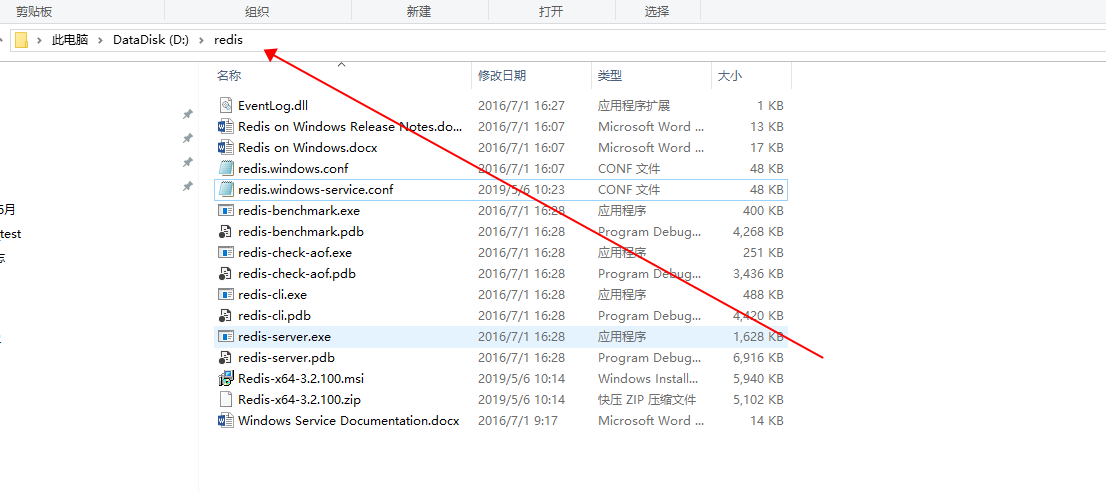Click the 组织 ribbon group label

[257, 11]
